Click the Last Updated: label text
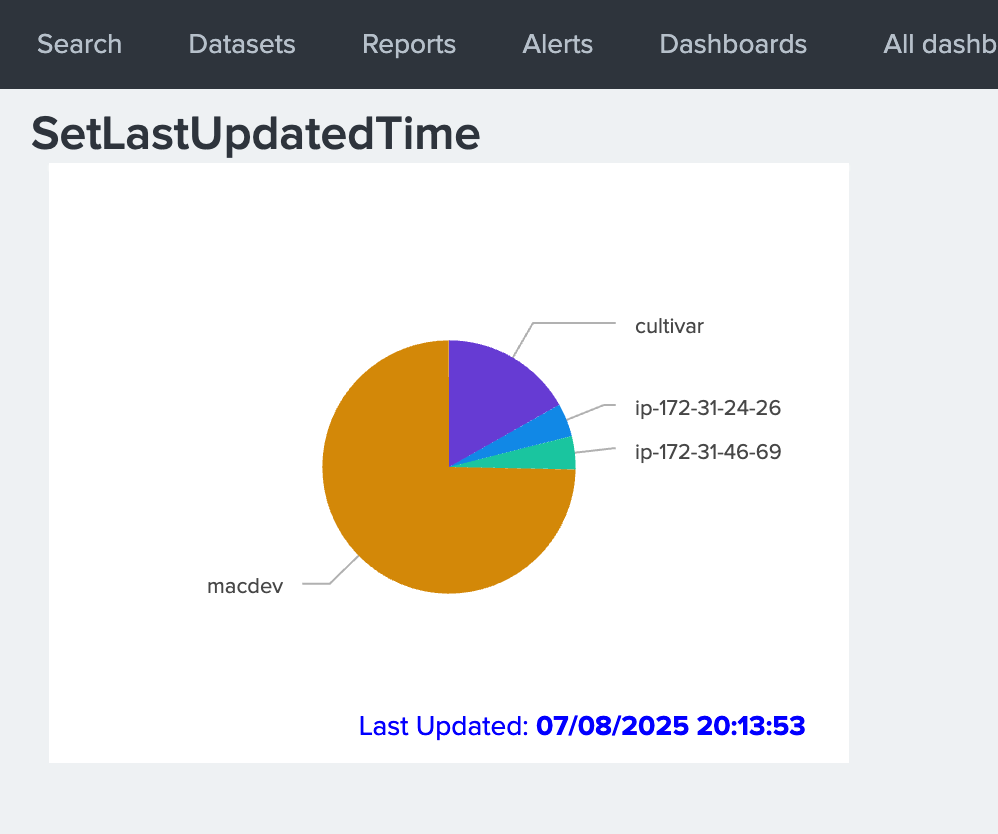This screenshot has width=998, height=834. (x=443, y=726)
